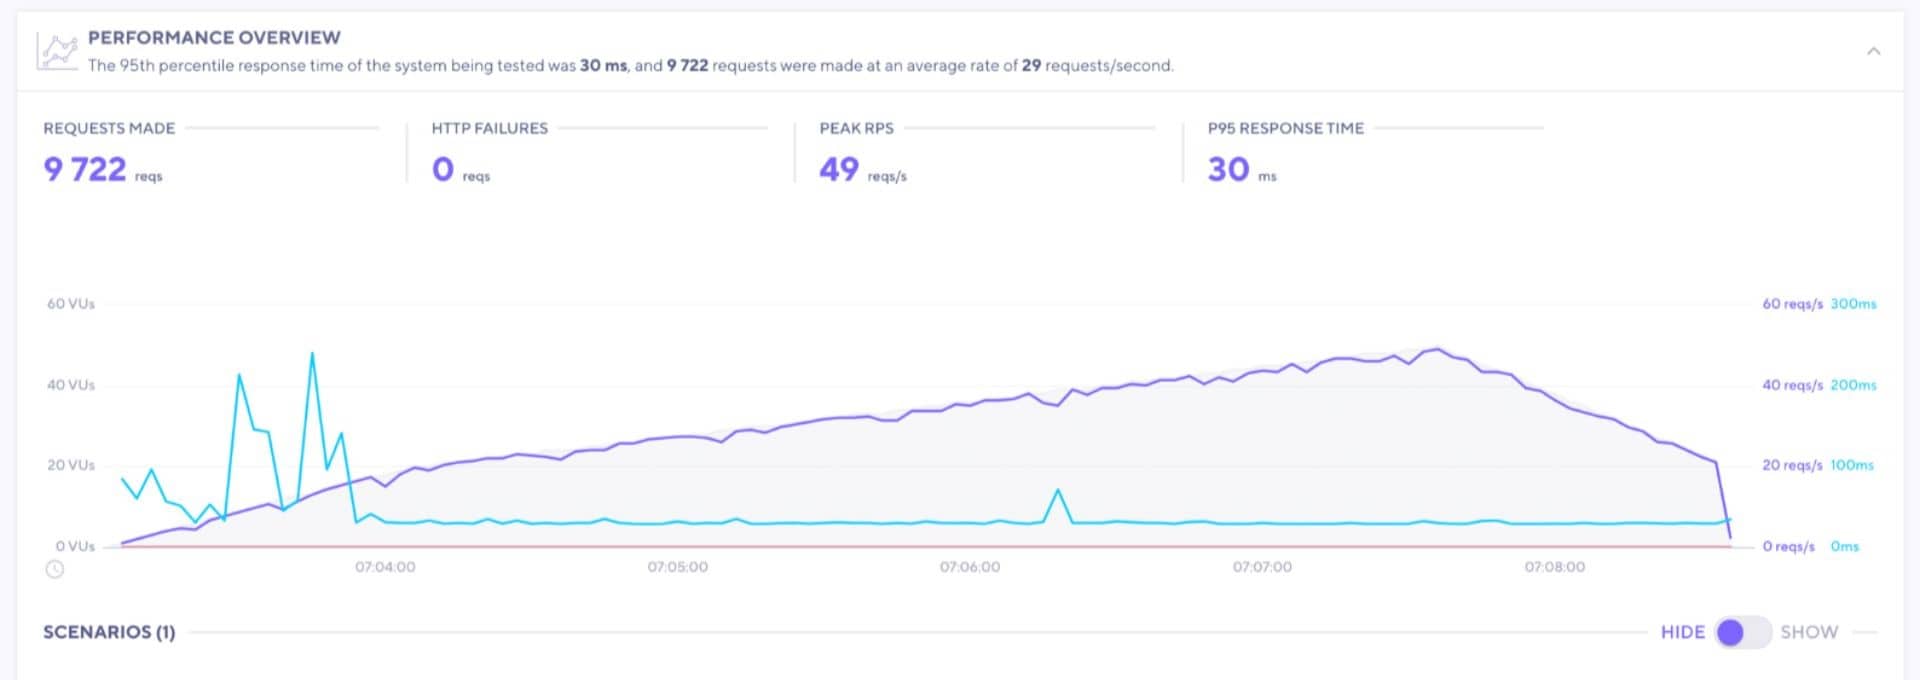Click the clock icon below the chart

point(55,569)
